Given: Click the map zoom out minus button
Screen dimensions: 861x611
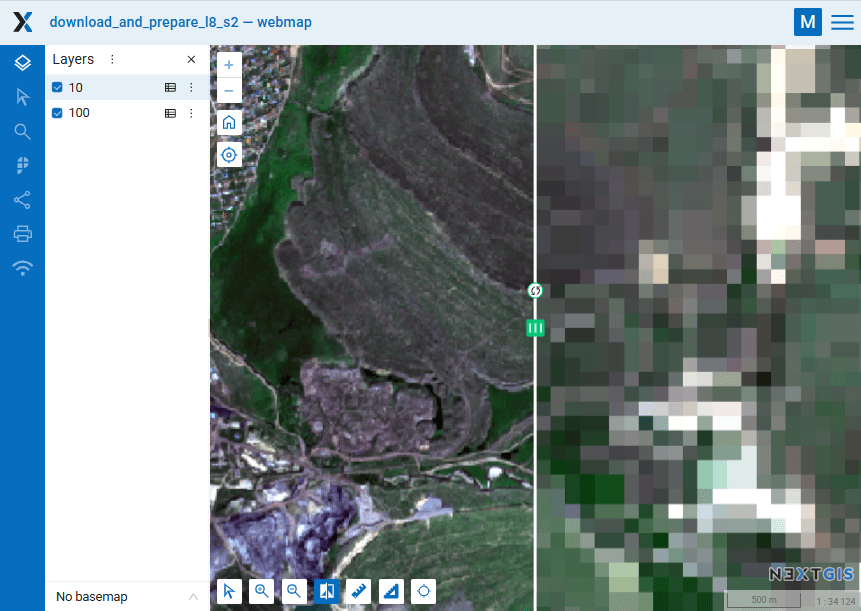Looking at the screenshot, I should (x=229, y=91).
